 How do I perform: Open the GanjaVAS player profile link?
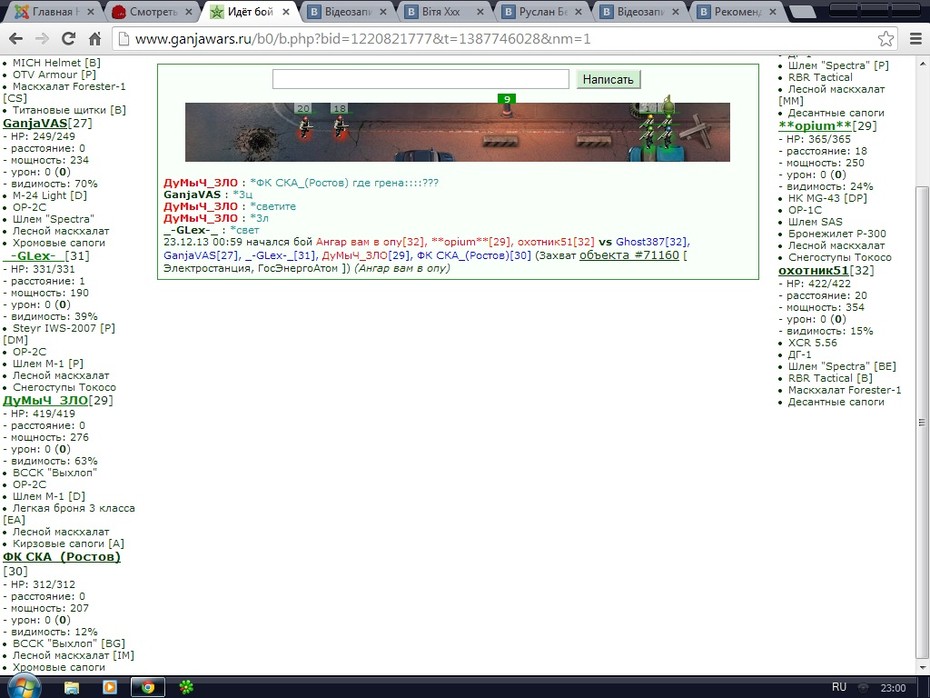tap(35, 123)
